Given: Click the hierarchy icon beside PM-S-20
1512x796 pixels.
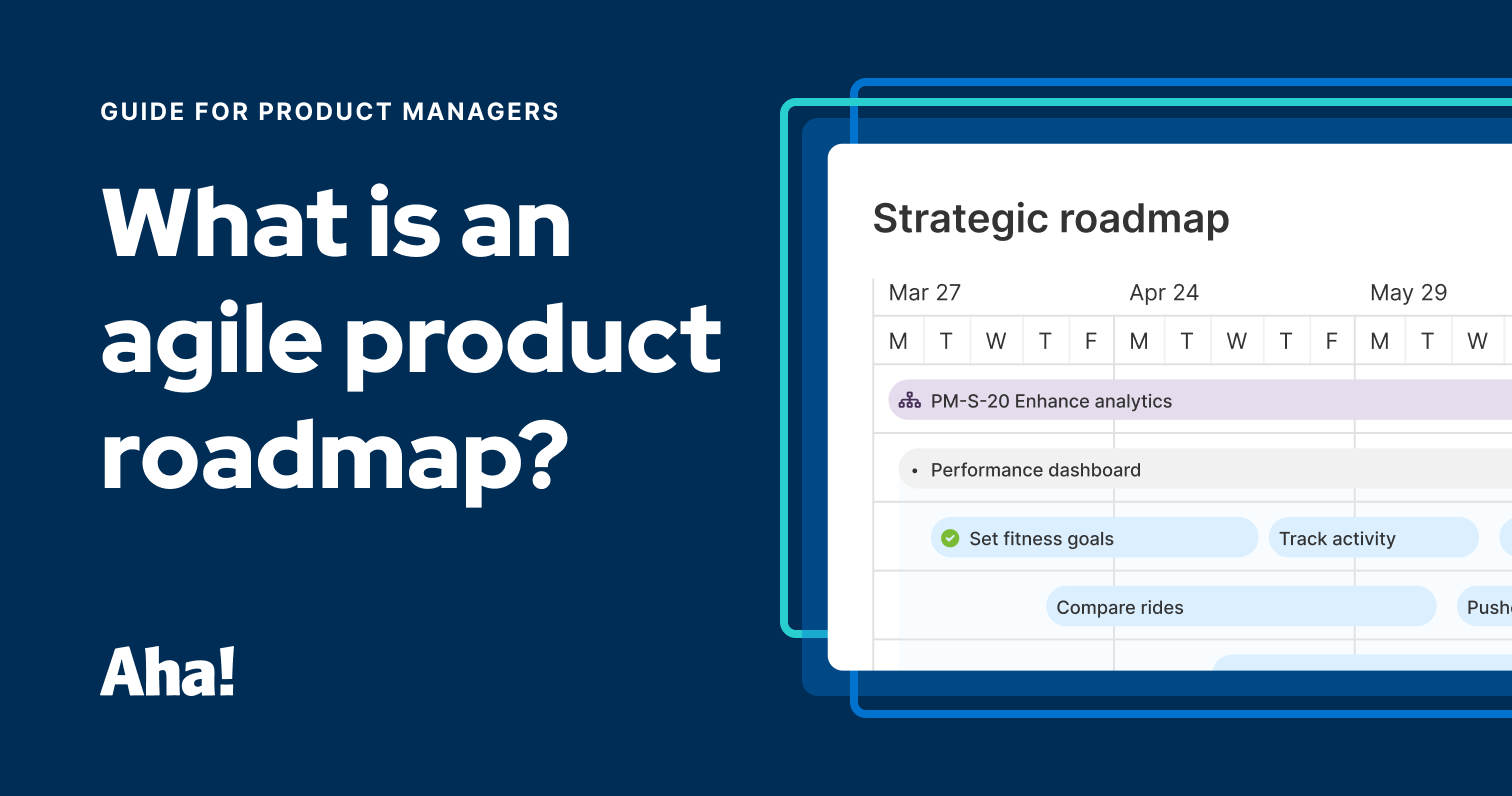Looking at the screenshot, I should coord(909,400).
